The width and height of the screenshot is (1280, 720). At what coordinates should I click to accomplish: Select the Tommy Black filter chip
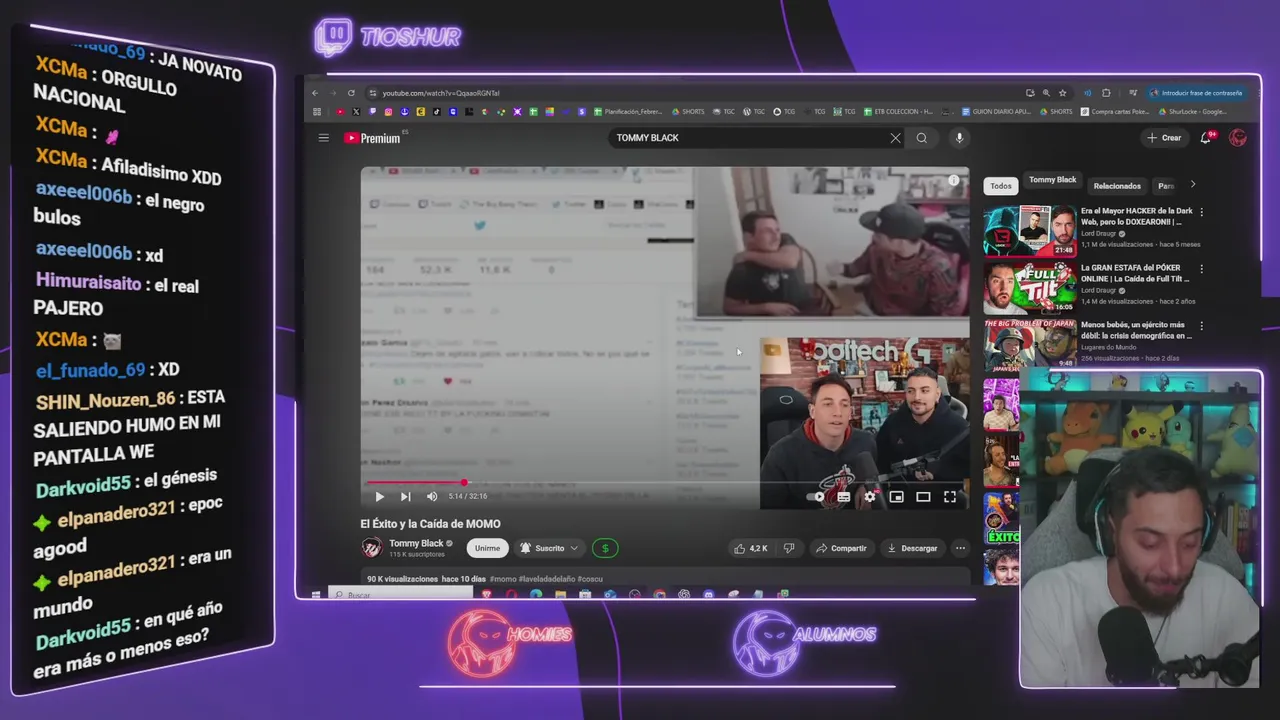pyautogui.click(x=1053, y=180)
